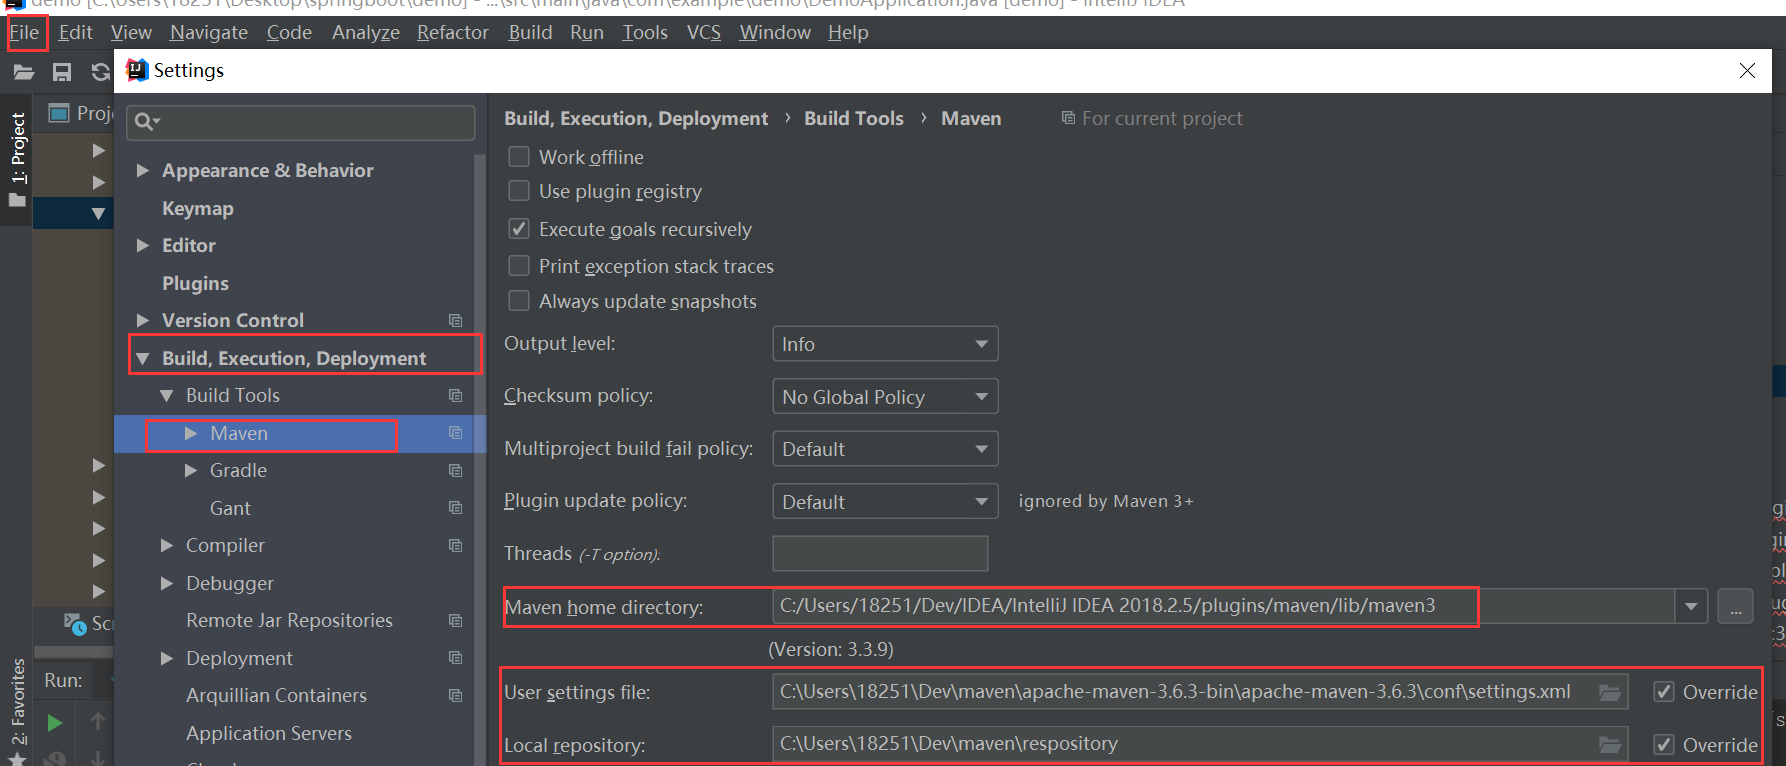Image resolution: width=1786 pixels, height=766 pixels.
Task: Click the search icon in settings search box
Action: (x=146, y=122)
